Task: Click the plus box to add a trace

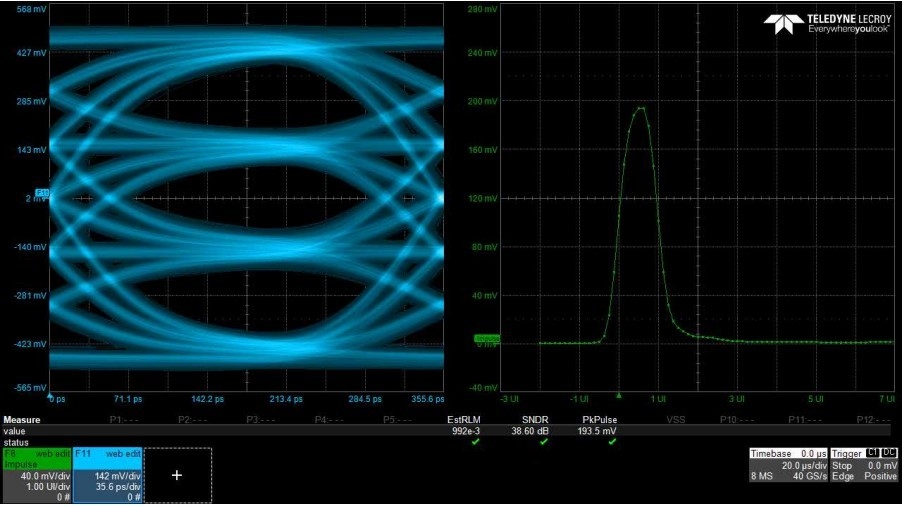Action: click(177, 475)
